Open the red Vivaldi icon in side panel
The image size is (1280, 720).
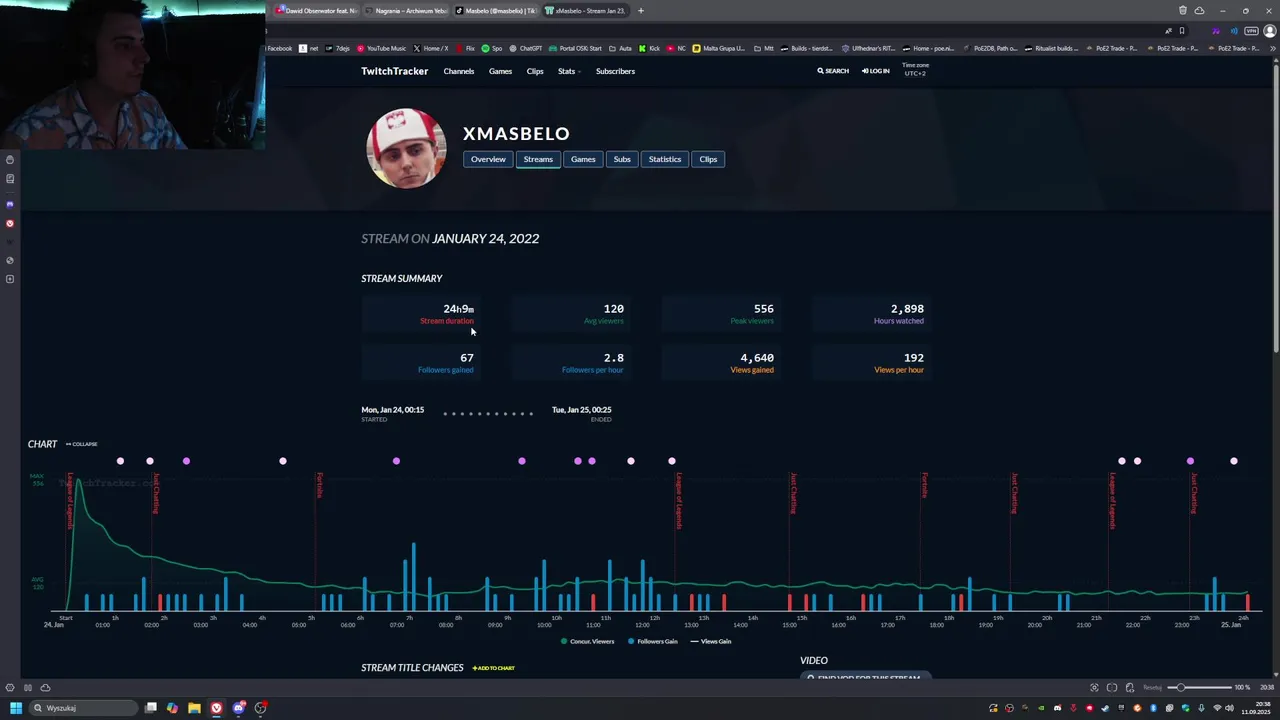click(x=10, y=224)
